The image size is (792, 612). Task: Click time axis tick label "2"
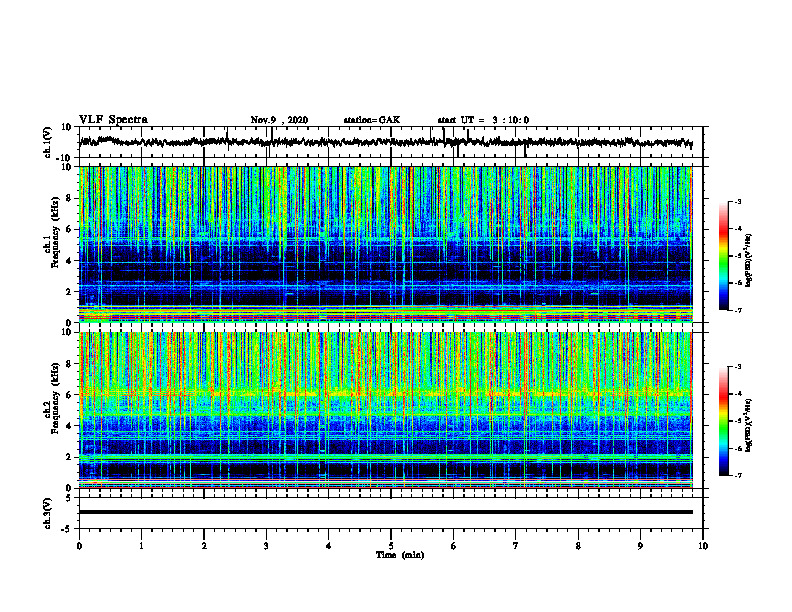204,546
